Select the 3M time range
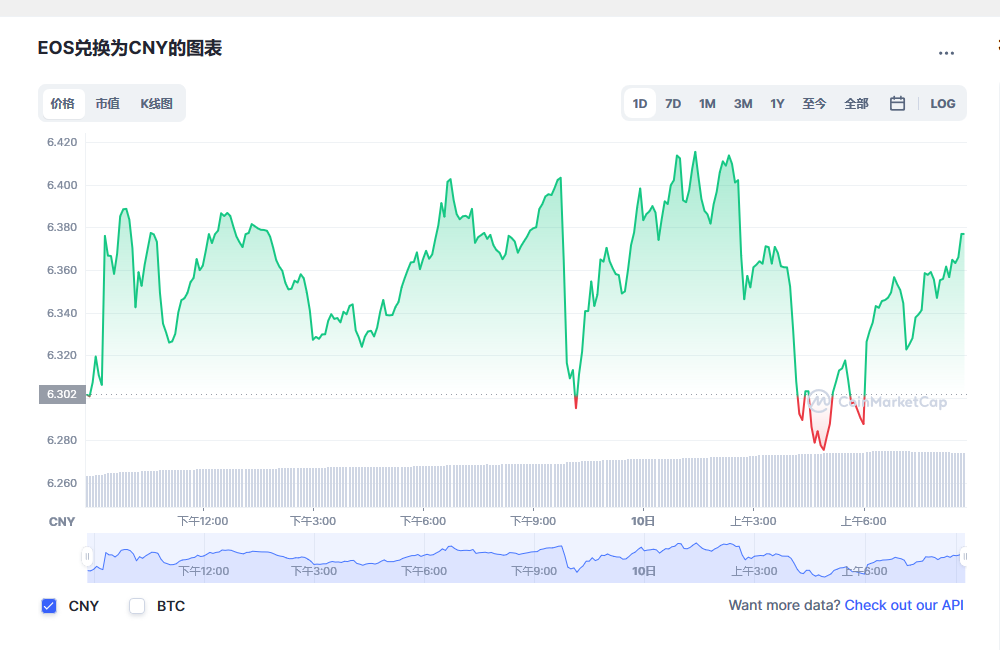 (x=743, y=103)
